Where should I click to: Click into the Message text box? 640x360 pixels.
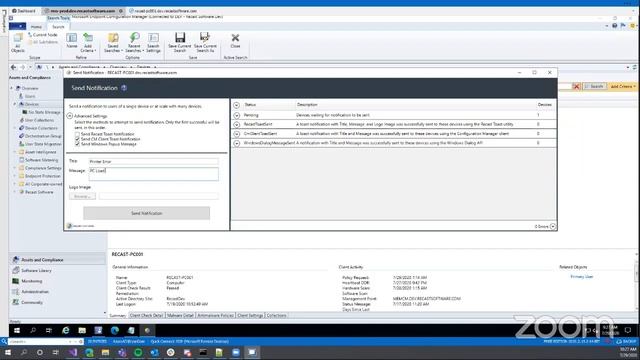pos(153,174)
